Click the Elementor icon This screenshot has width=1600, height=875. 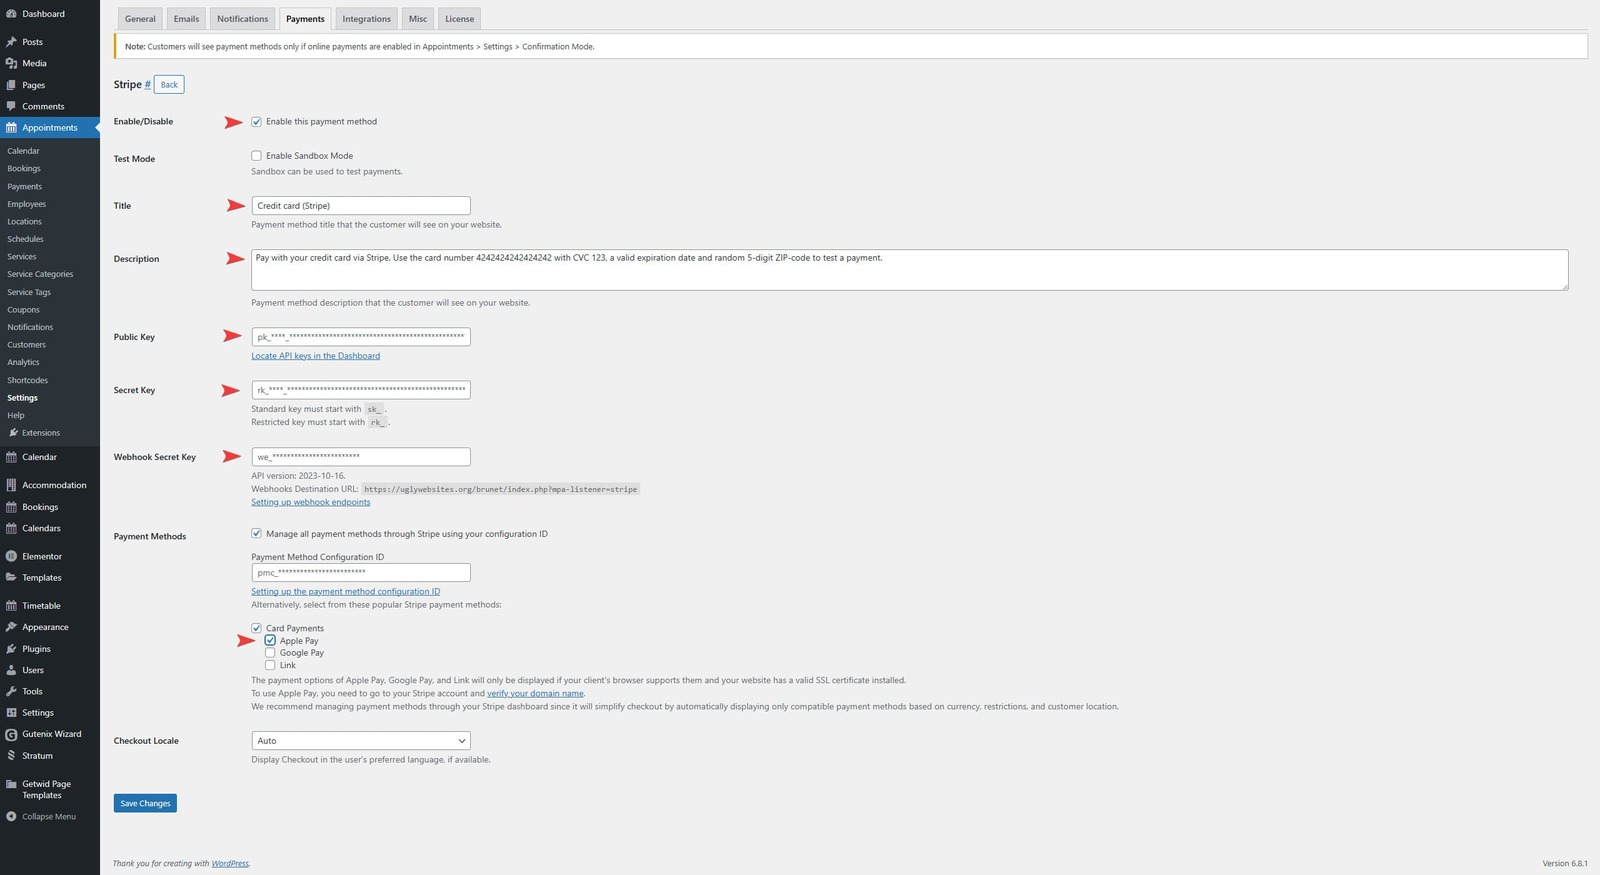pyautogui.click(x=11, y=556)
